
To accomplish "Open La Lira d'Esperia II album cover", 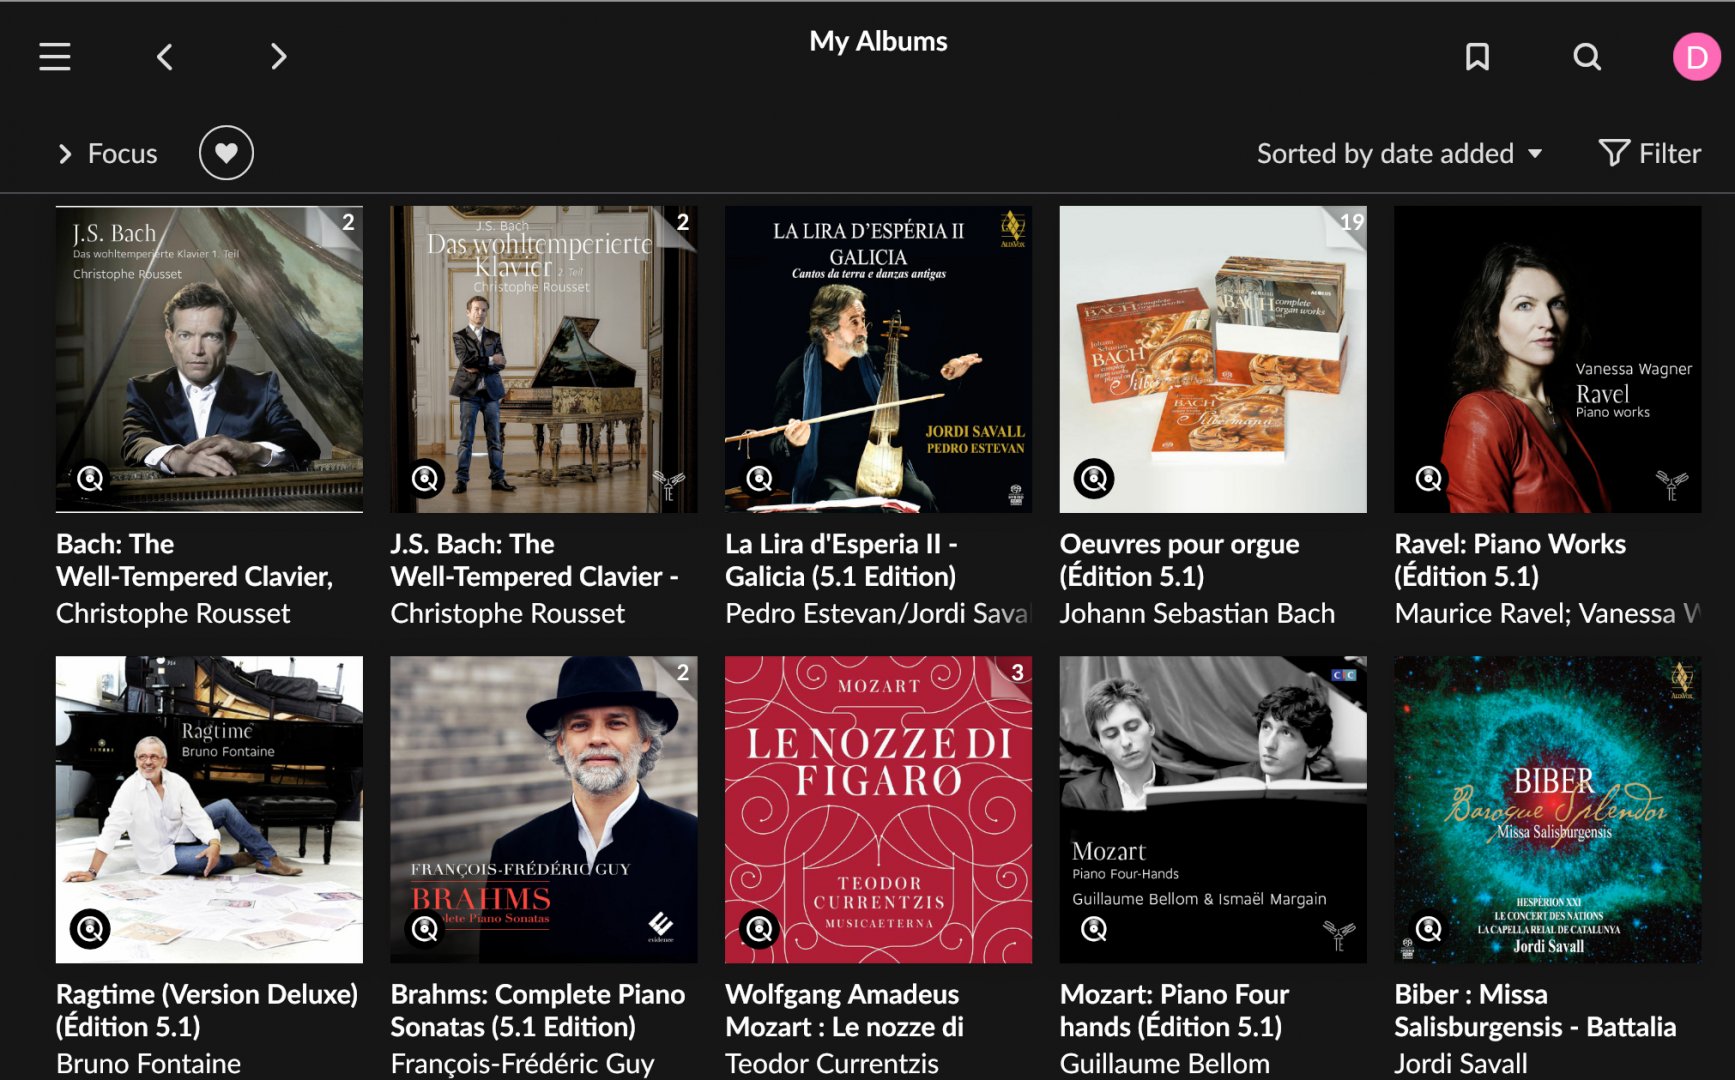I will click(878, 359).
